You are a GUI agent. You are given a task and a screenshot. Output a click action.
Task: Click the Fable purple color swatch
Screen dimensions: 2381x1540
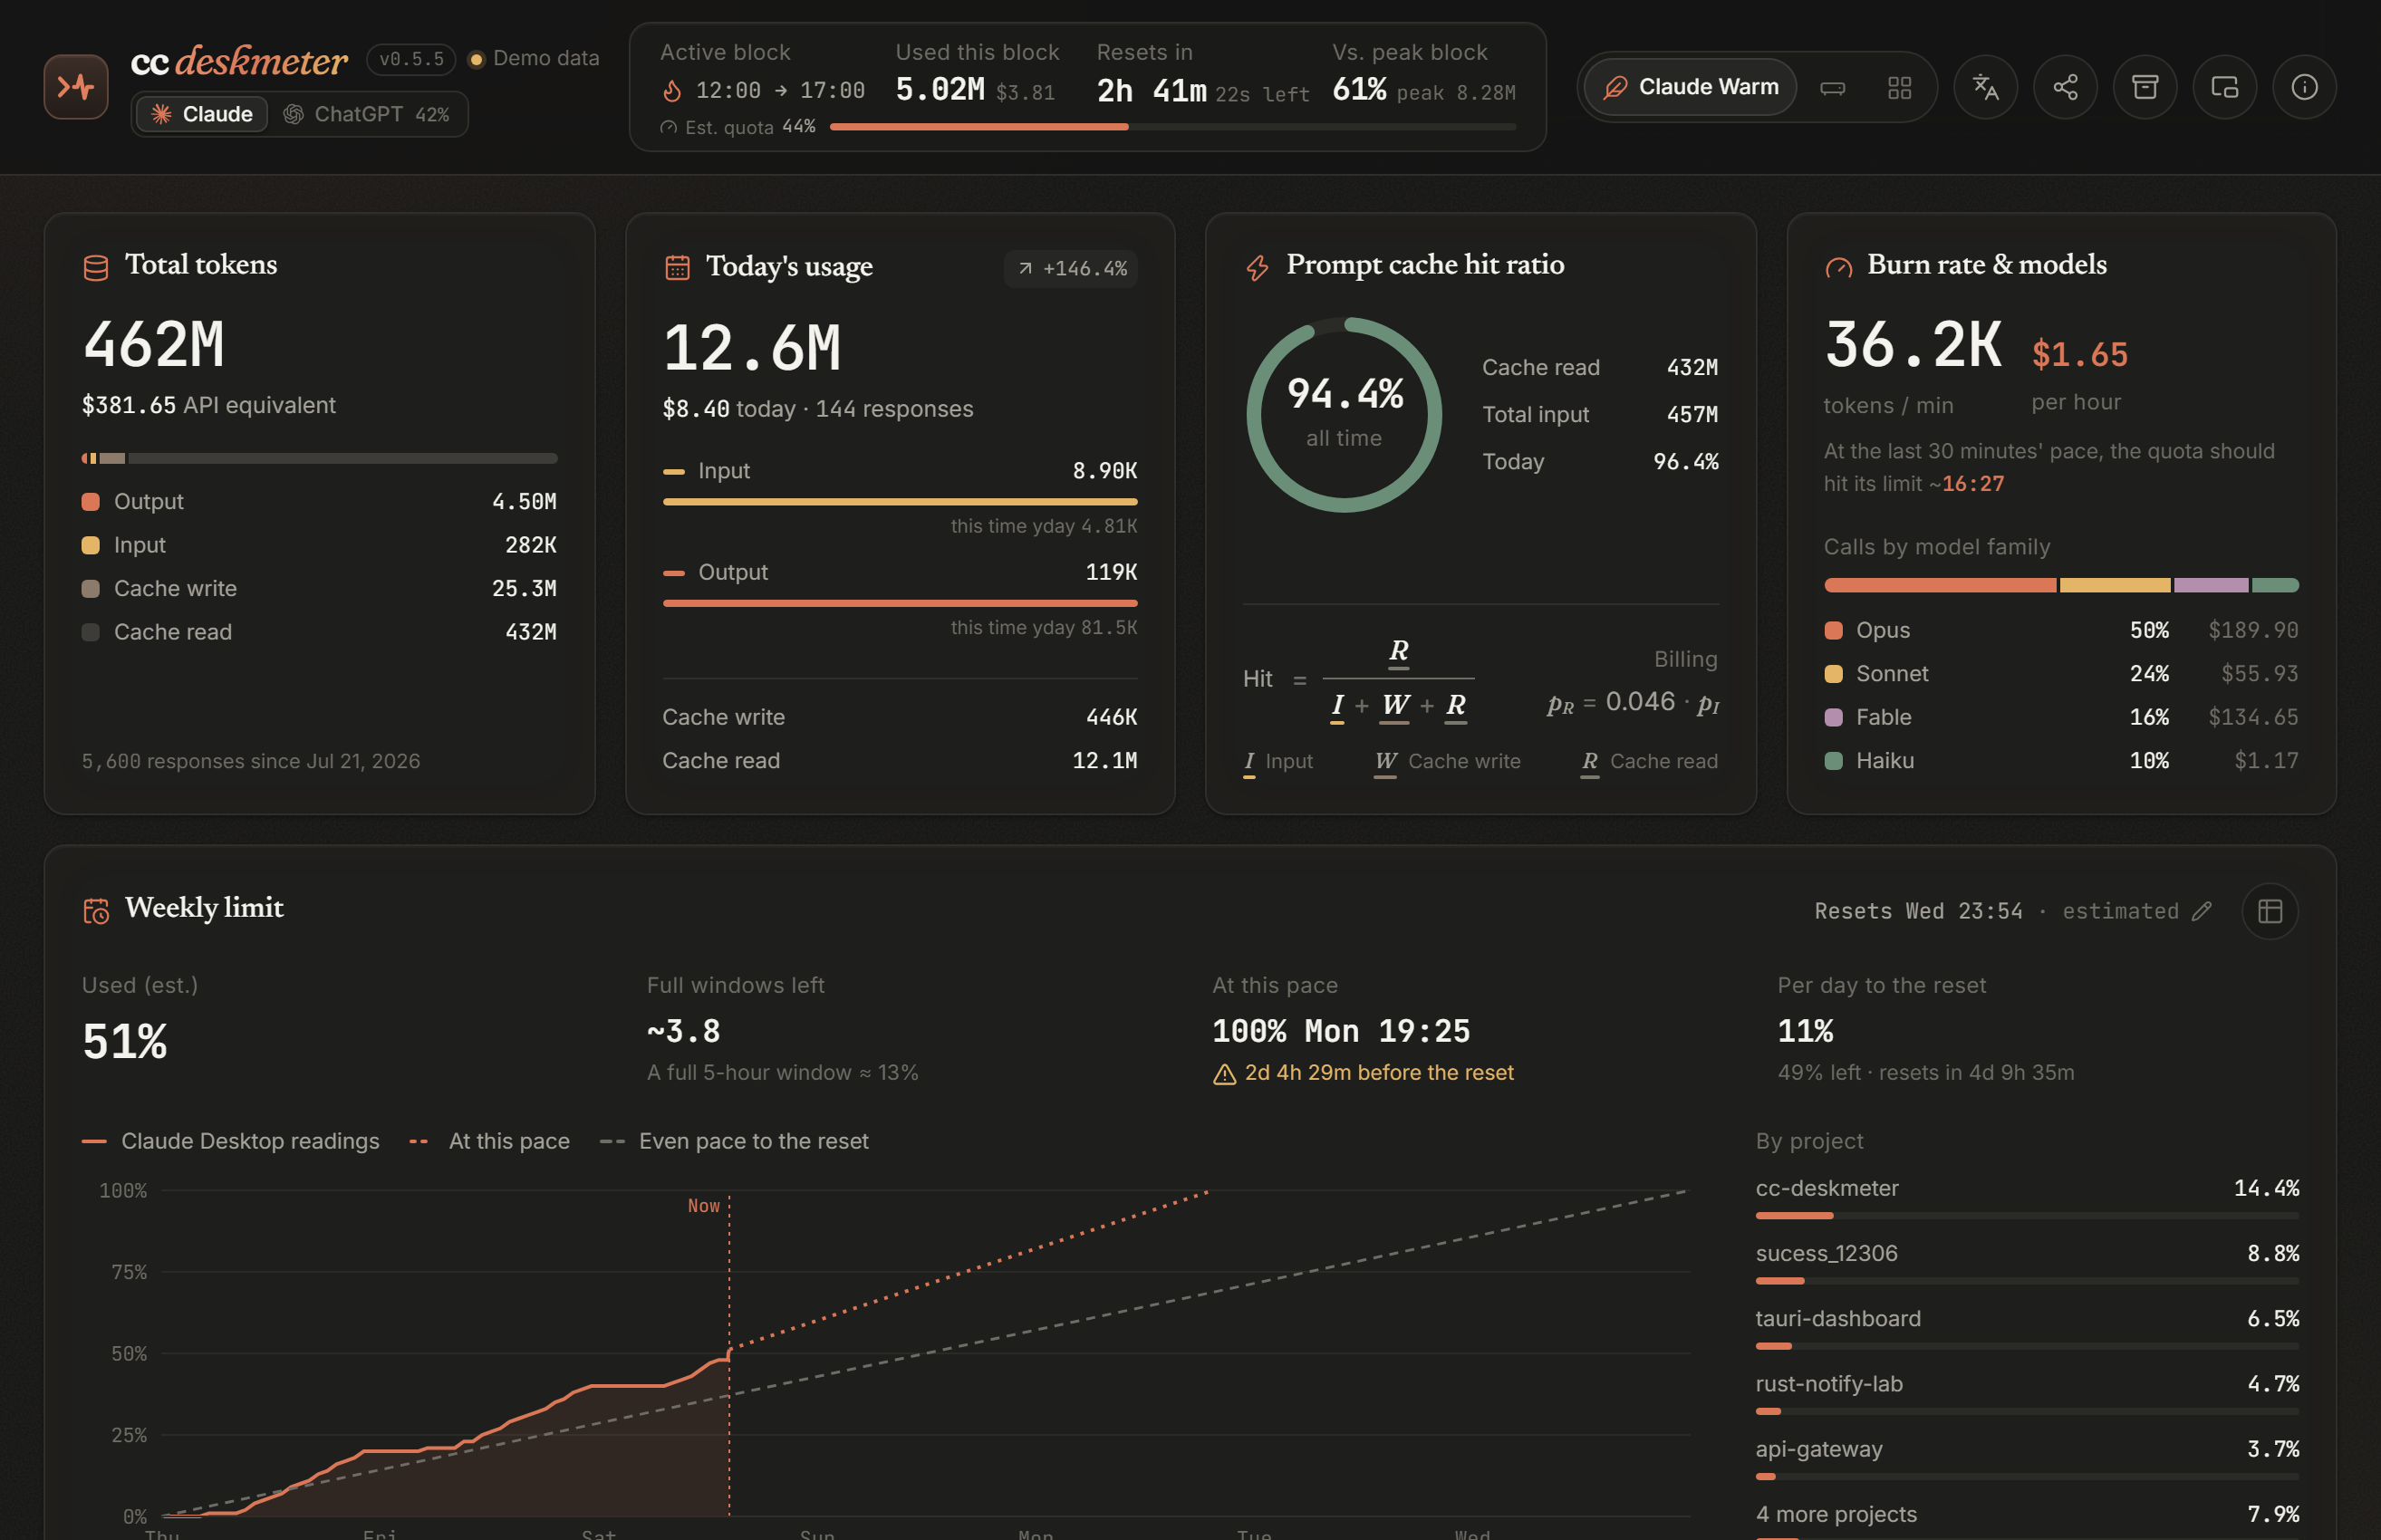point(1833,717)
